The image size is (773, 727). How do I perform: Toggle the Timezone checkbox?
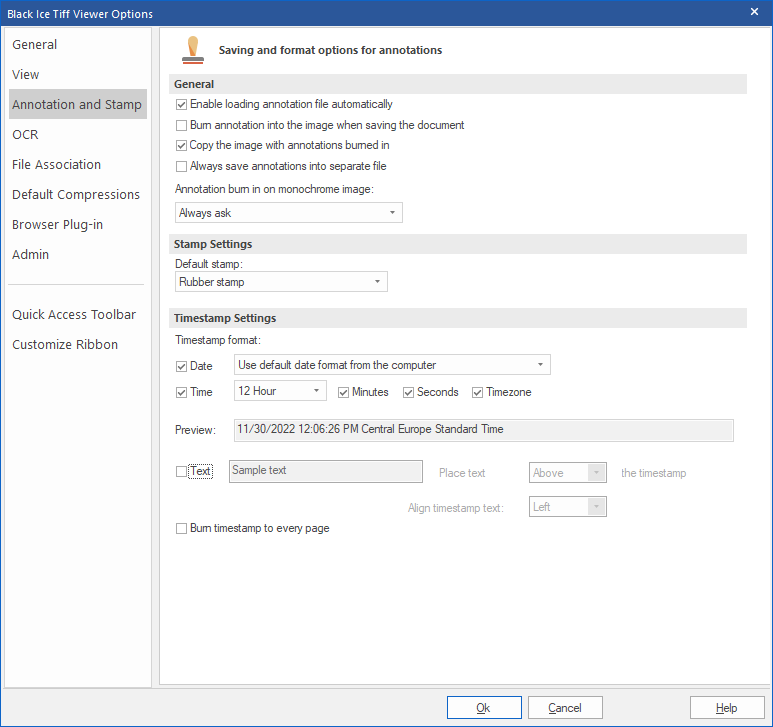[x=478, y=392]
